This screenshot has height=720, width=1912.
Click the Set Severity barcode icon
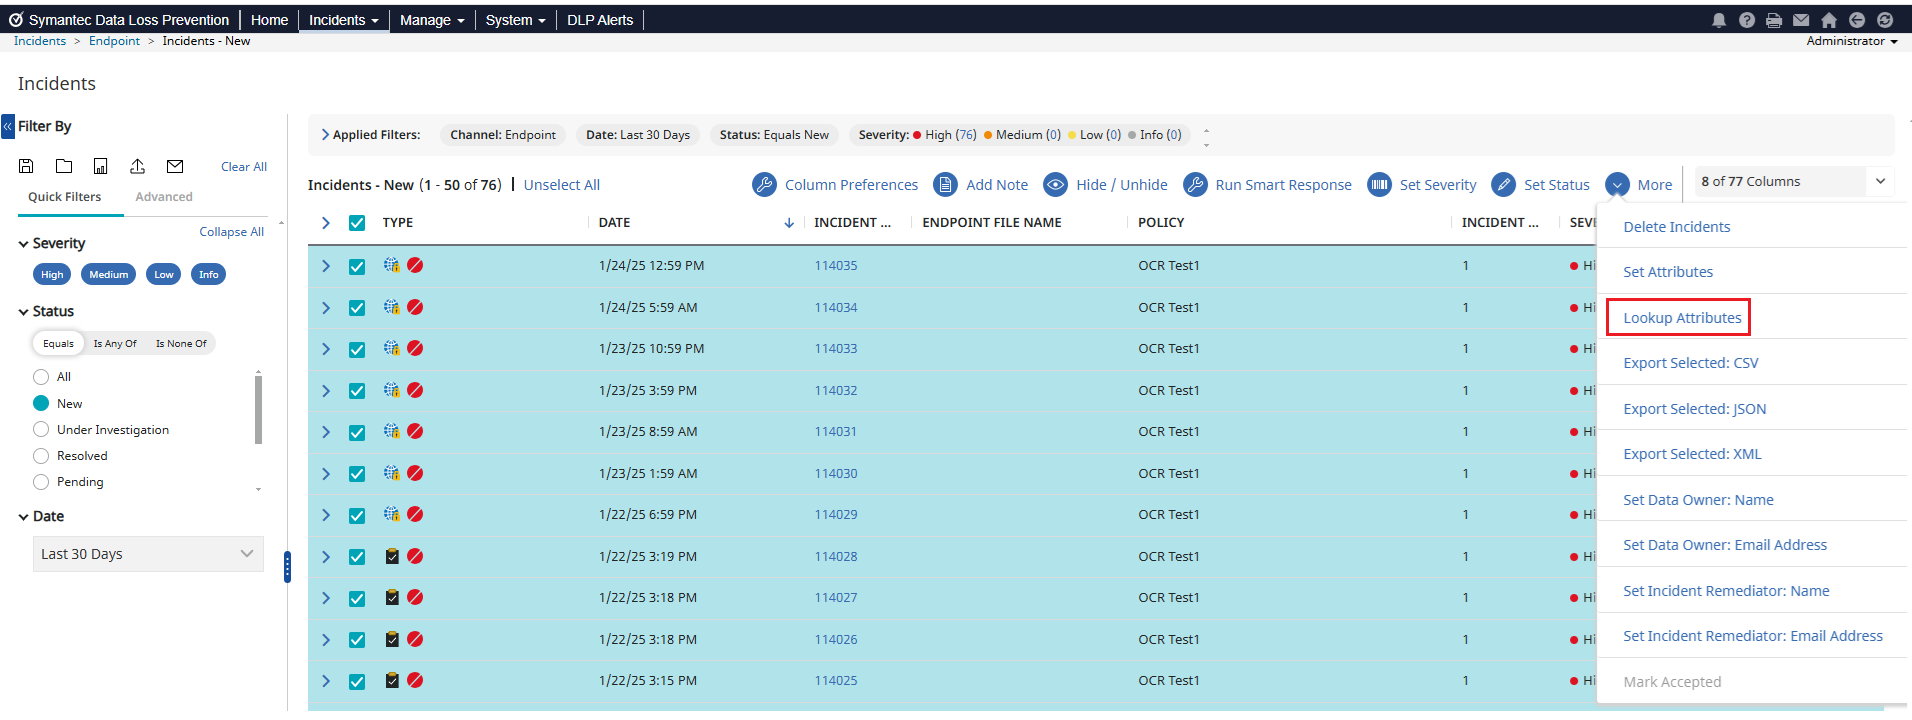click(1379, 185)
